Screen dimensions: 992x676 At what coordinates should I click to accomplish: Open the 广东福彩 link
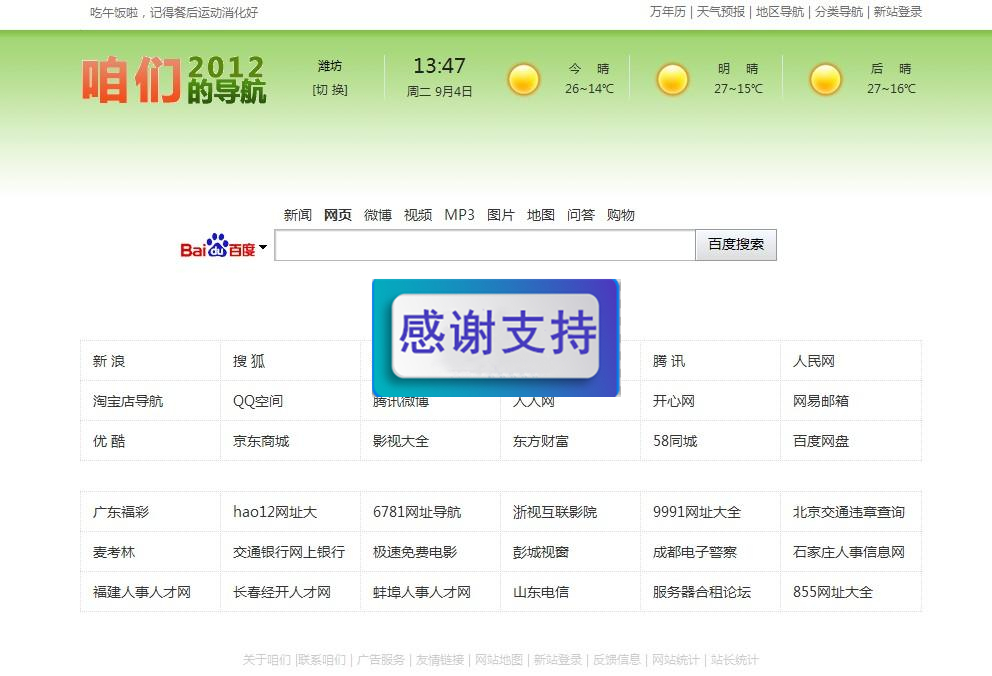121,512
